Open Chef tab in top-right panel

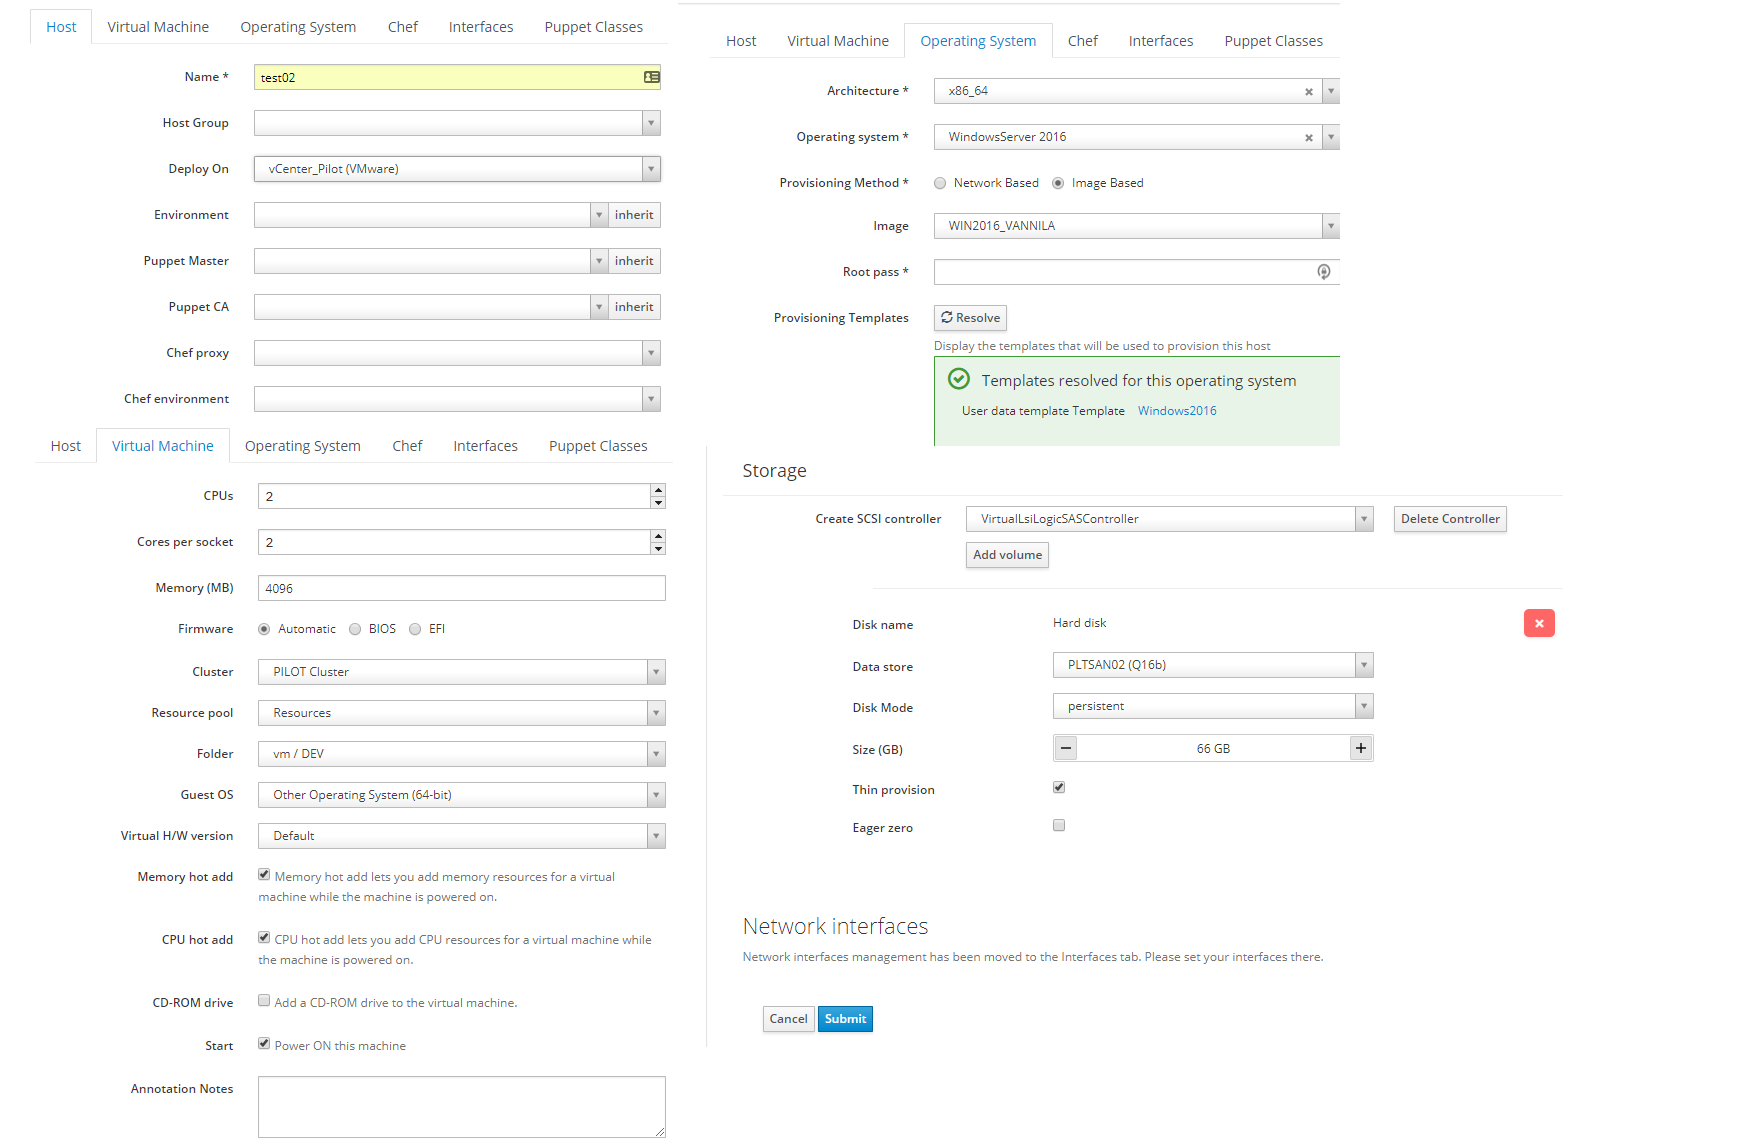[x=1082, y=41]
